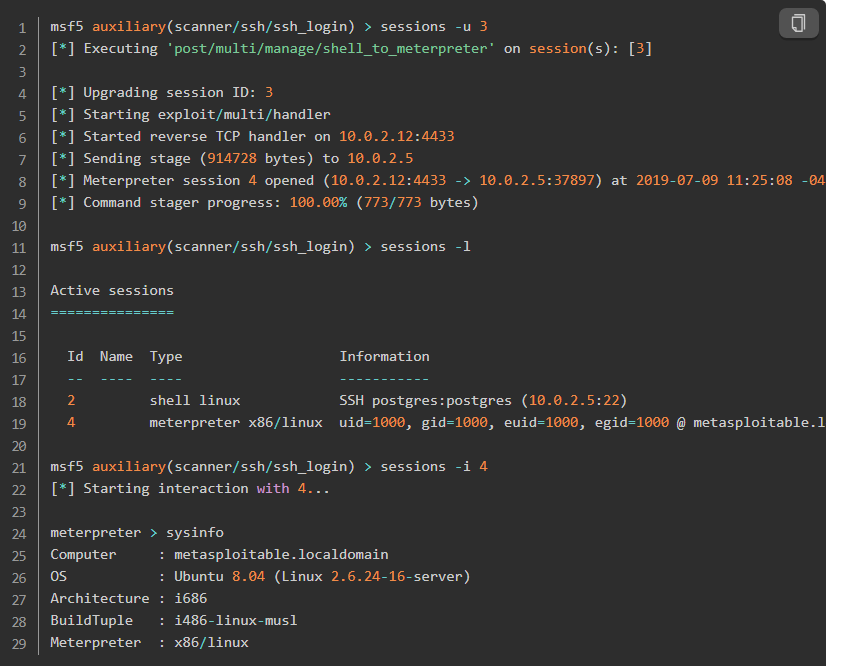
Task: Click the 'meterpreter' prompt on line 24
Action: (95, 533)
